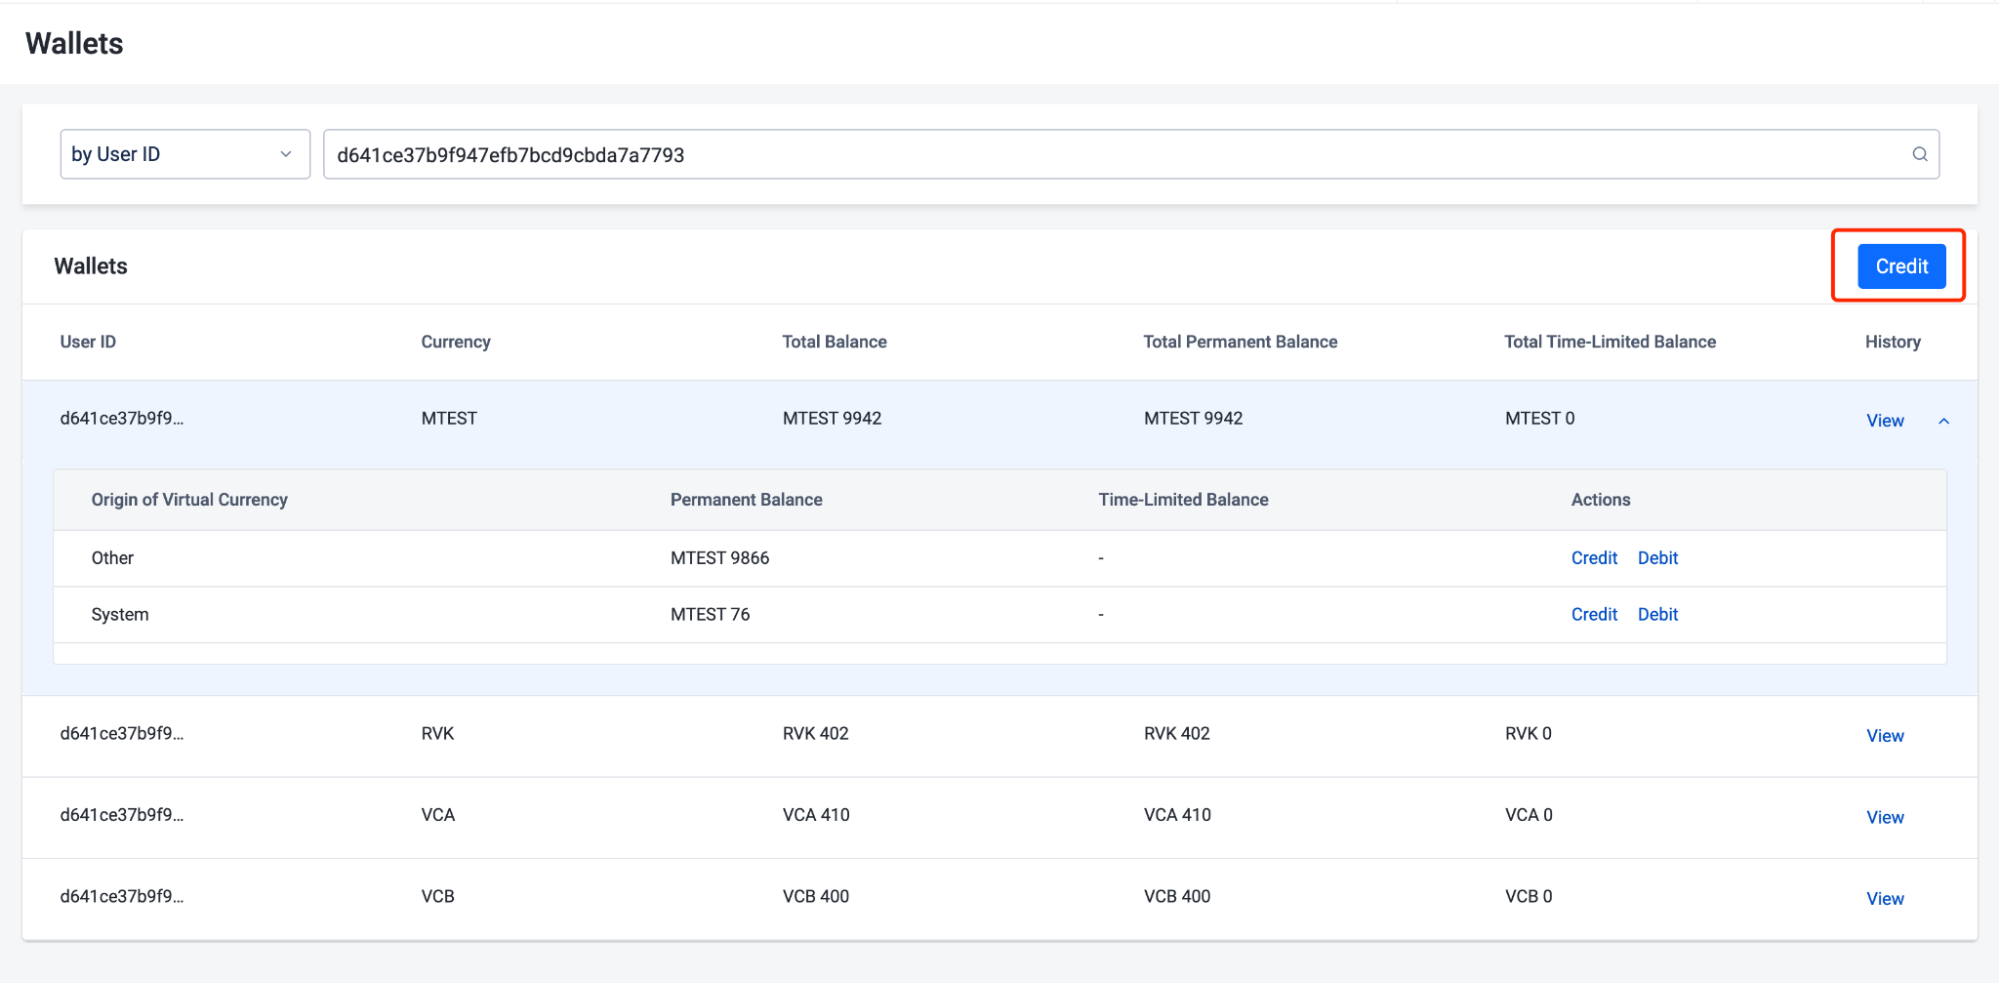The height and width of the screenshot is (983, 1999).
Task: Click the 'Wallets' table panel heading
Action: click(x=91, y=266)
